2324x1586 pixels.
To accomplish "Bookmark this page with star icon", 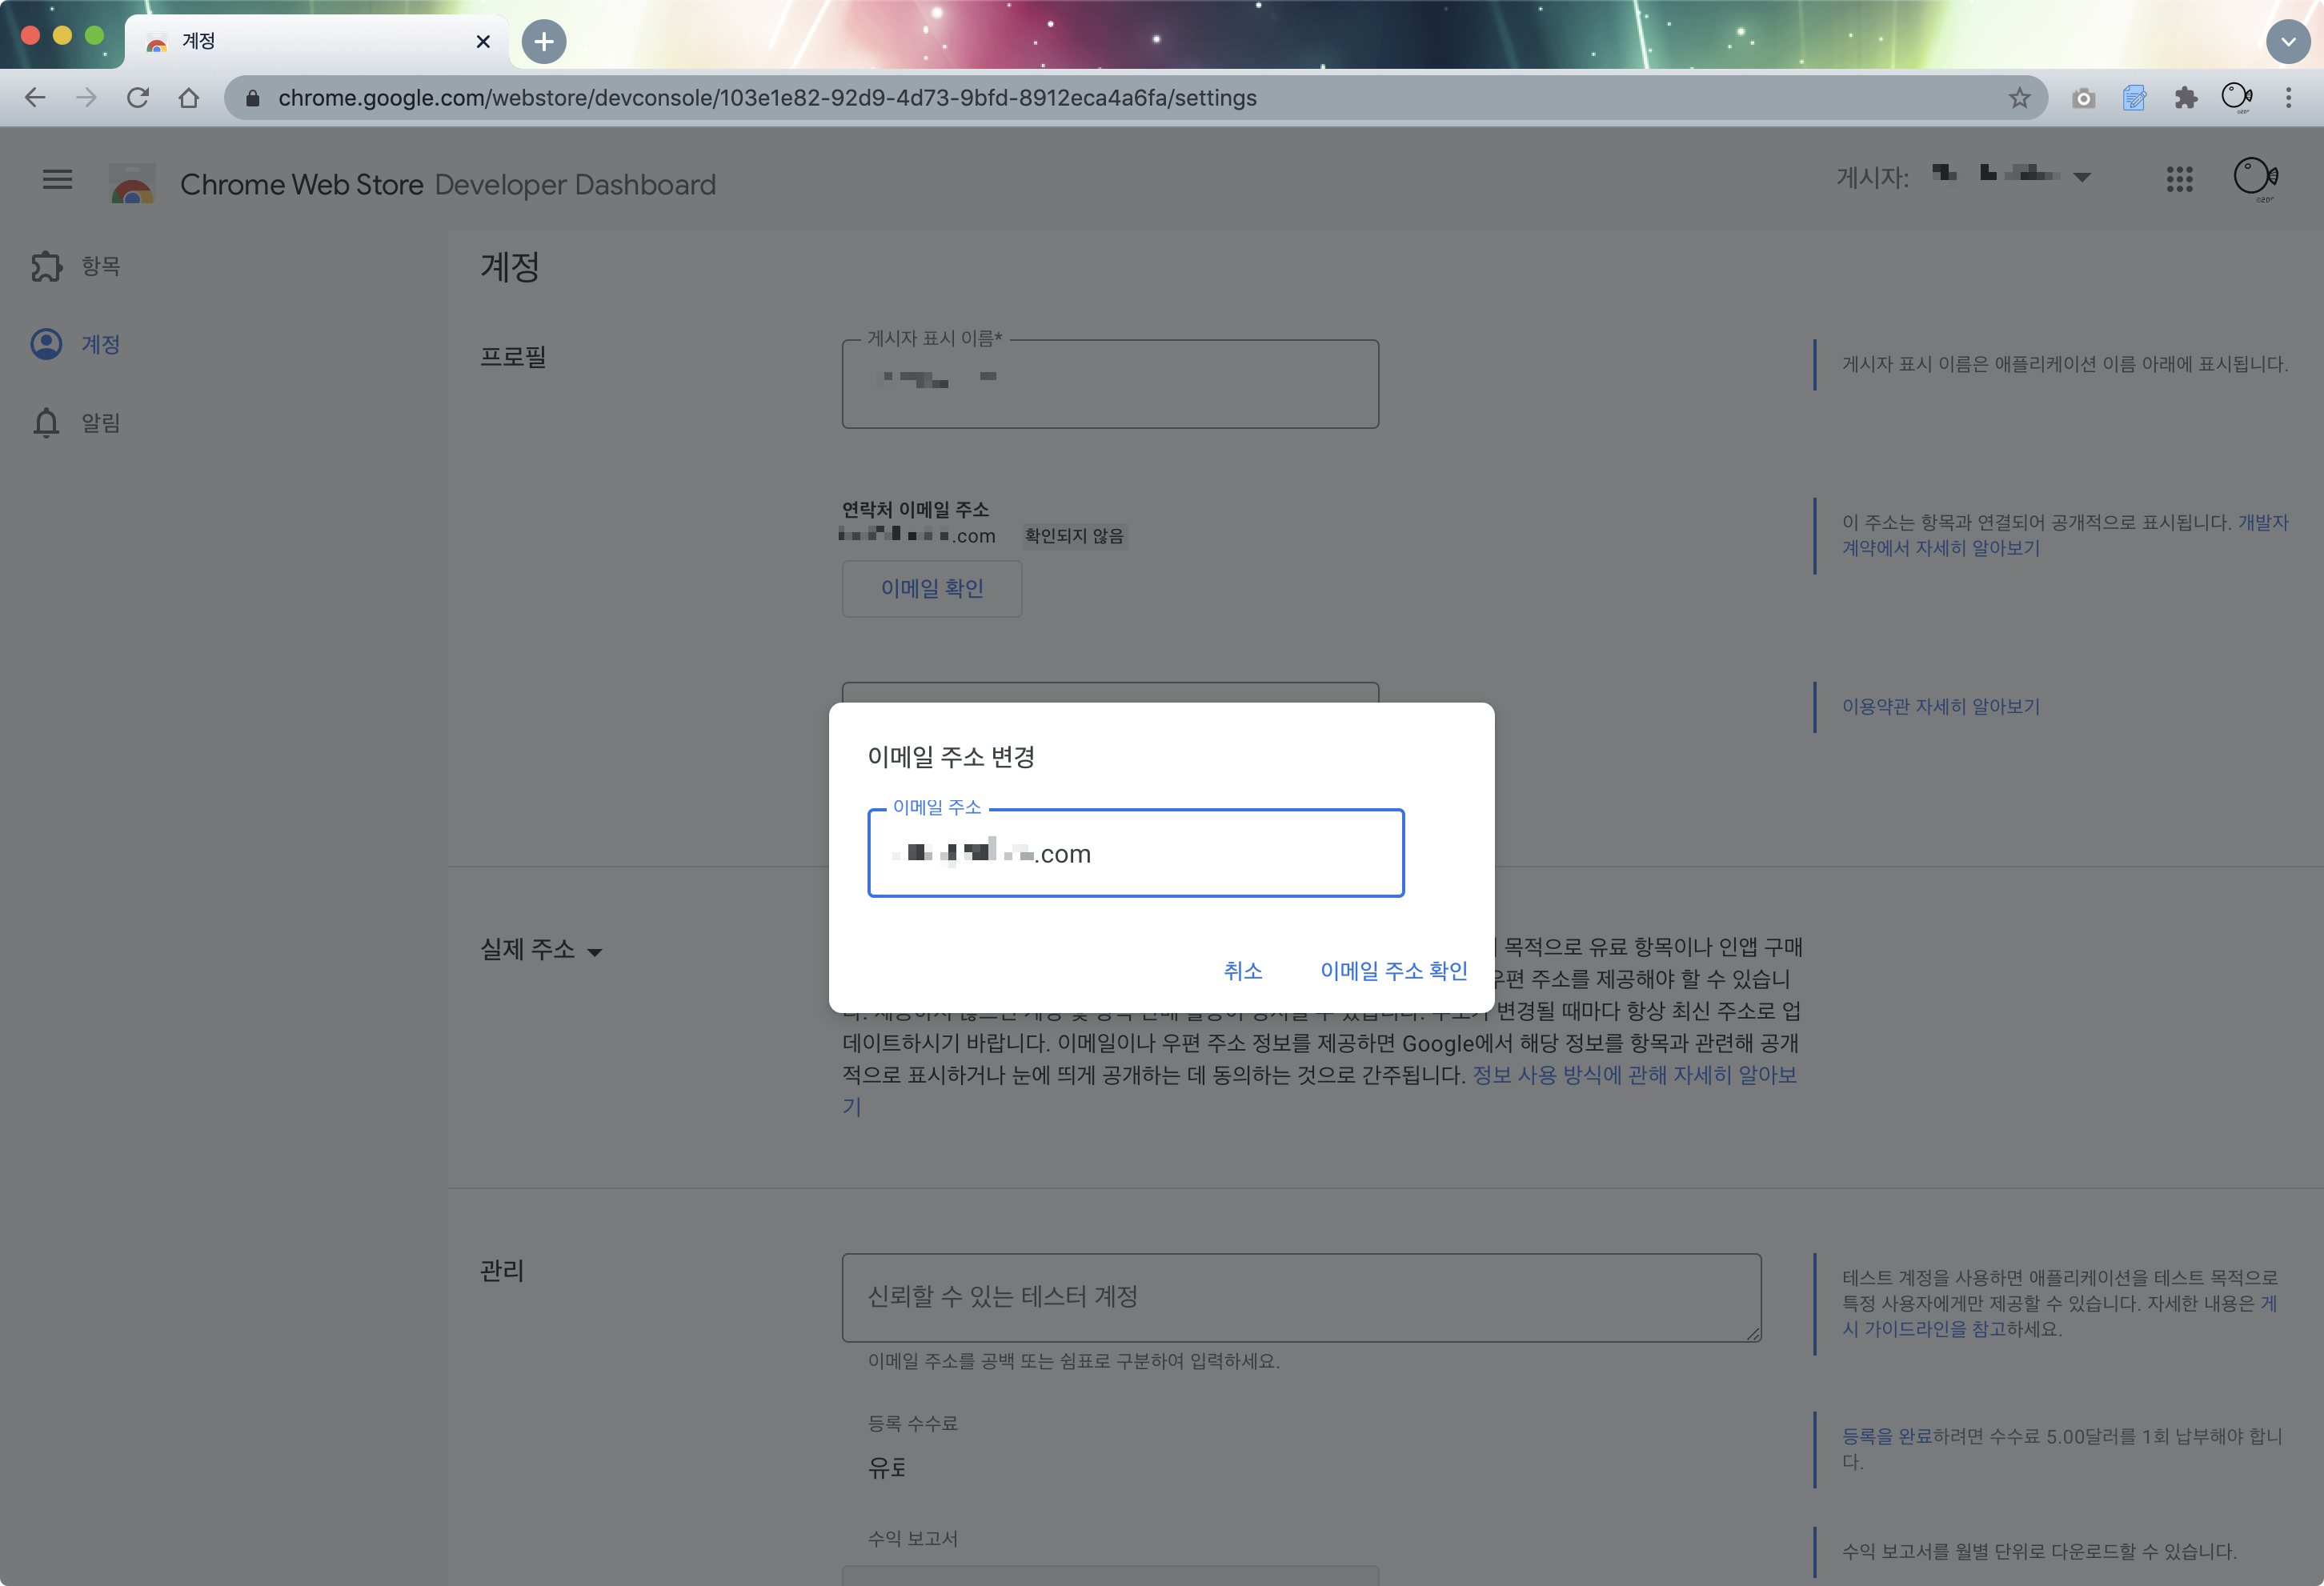I will pos(2019,98).
